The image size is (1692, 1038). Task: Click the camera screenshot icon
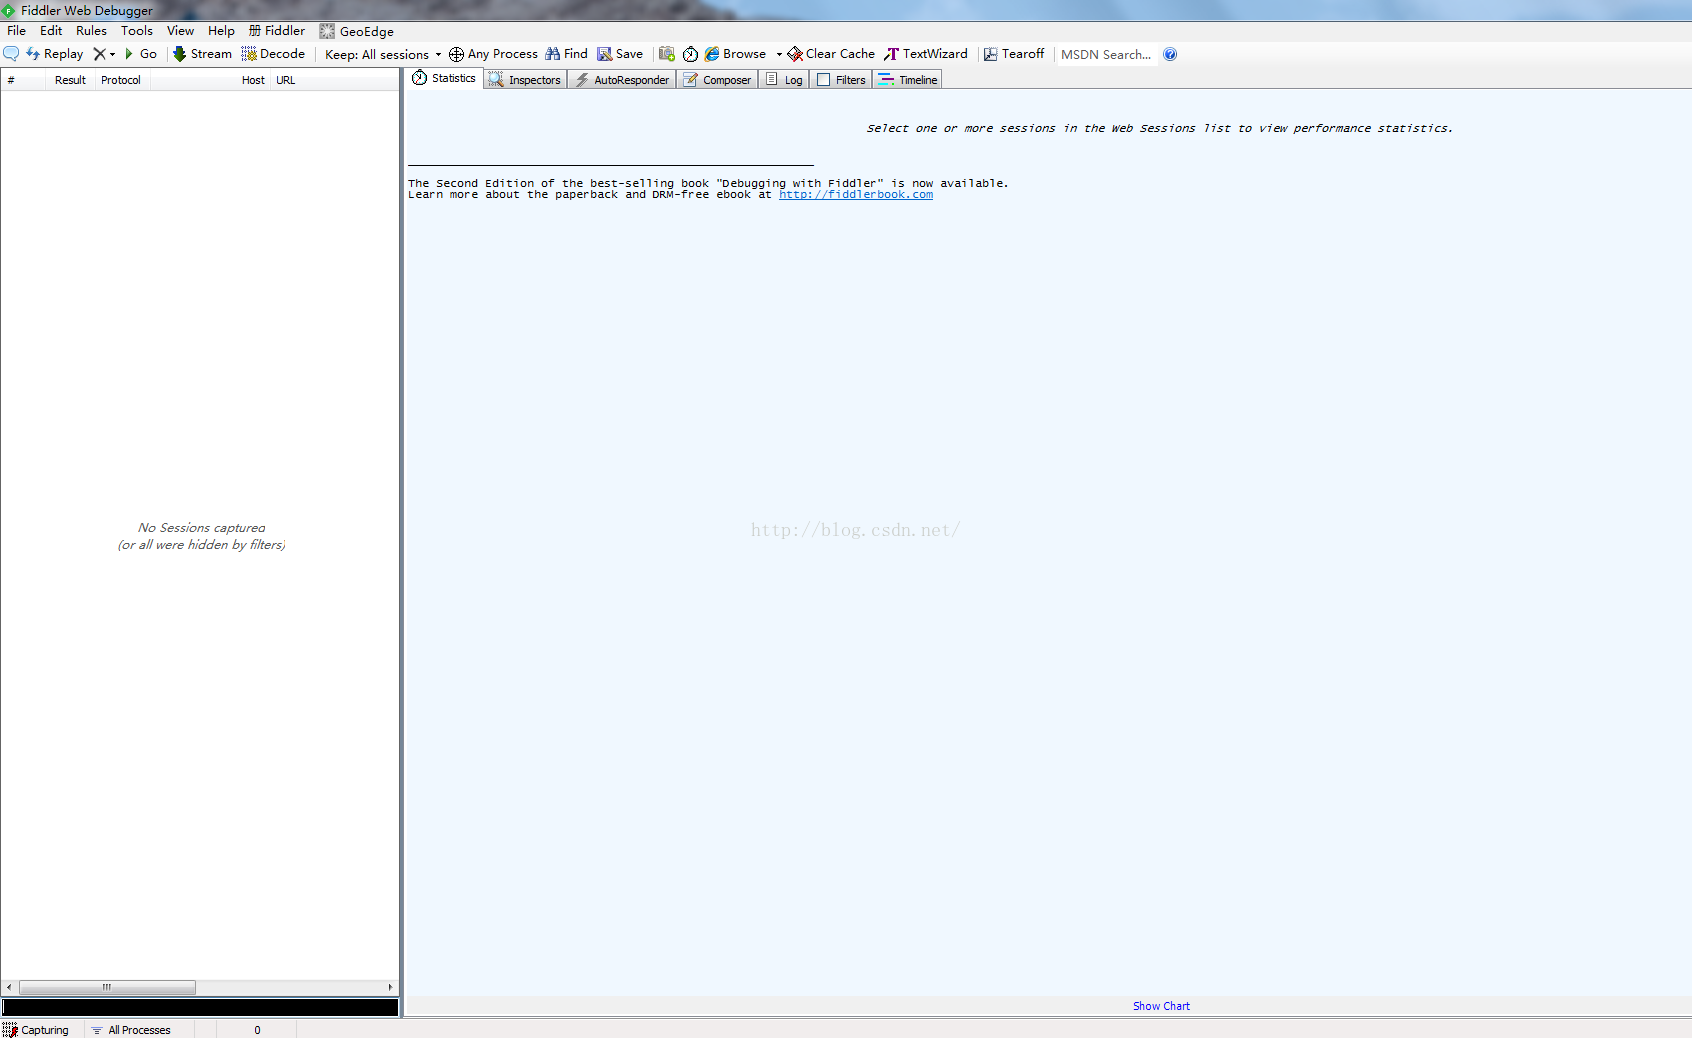click(667, 54)
